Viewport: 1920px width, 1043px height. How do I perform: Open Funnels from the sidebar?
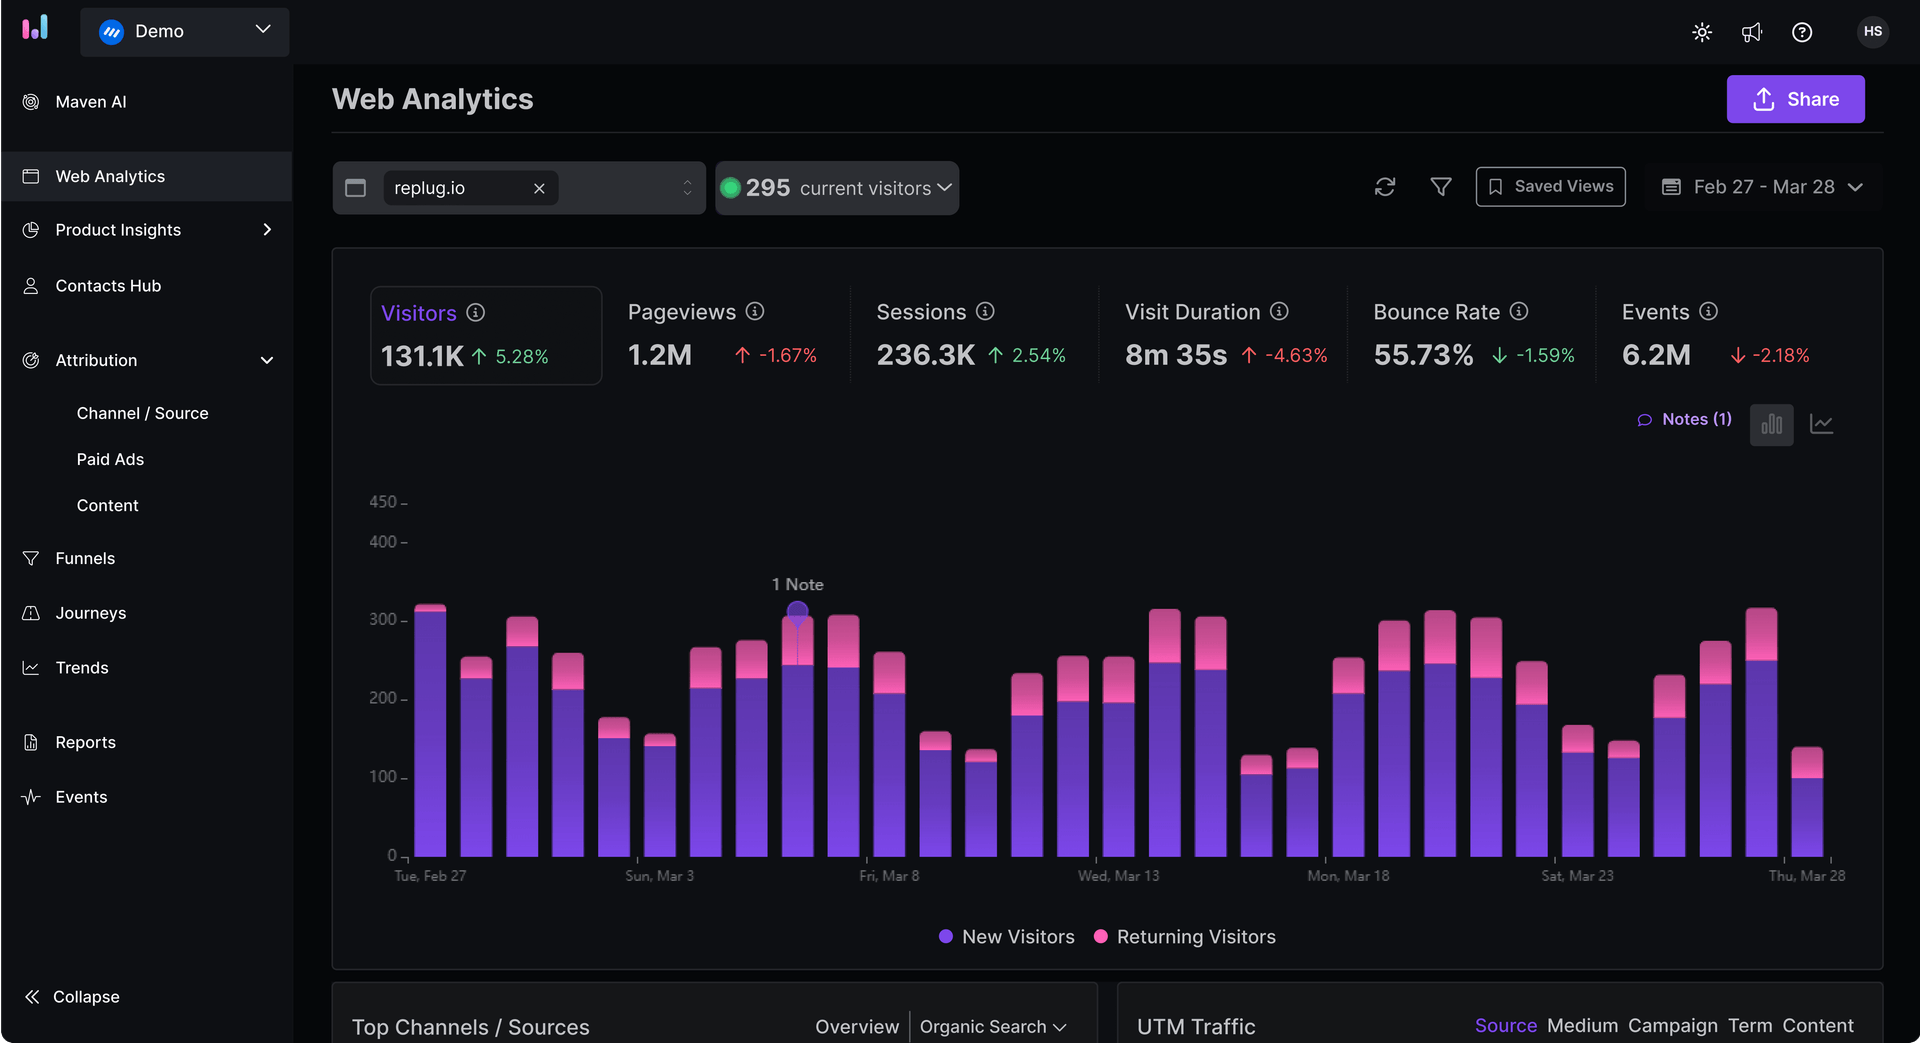(85, 558)
